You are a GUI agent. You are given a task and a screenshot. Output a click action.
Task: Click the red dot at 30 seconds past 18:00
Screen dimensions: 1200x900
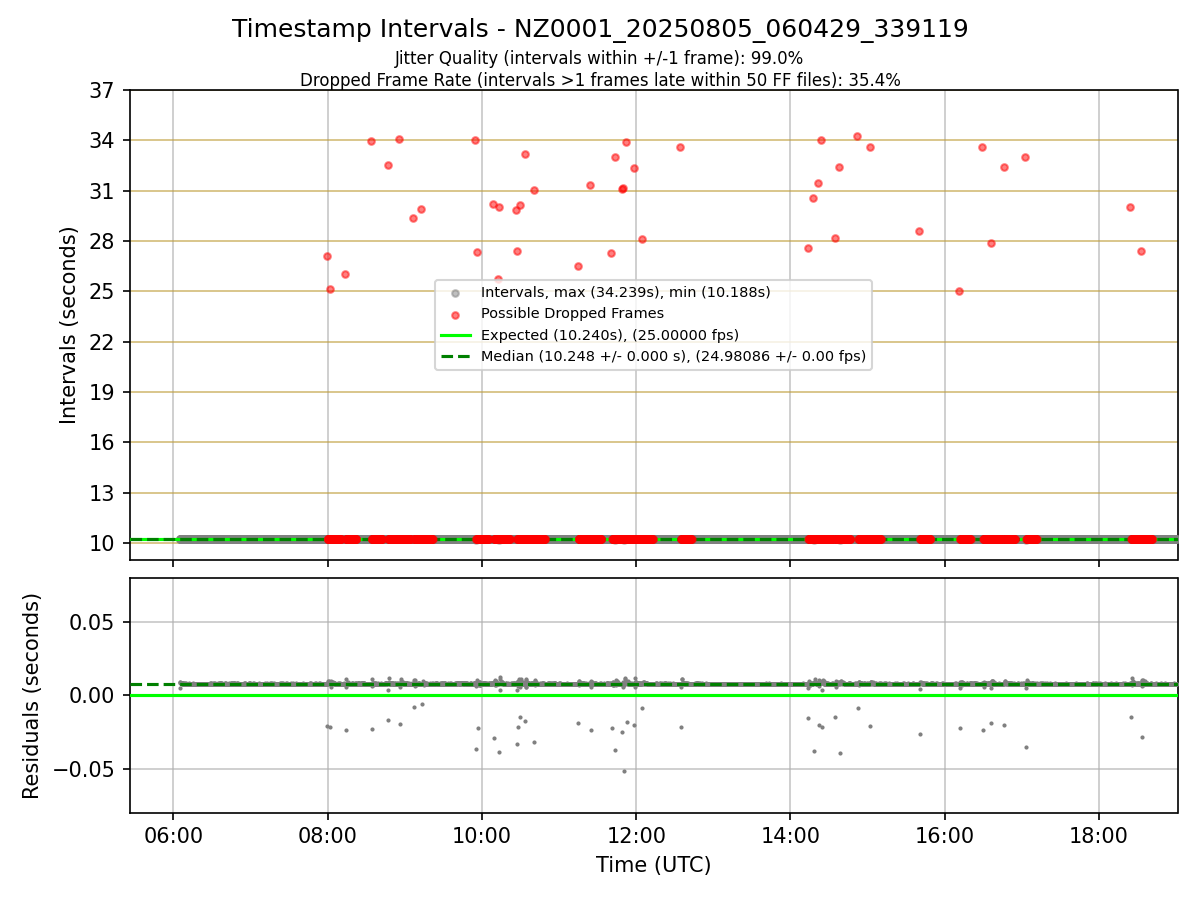1130,207
